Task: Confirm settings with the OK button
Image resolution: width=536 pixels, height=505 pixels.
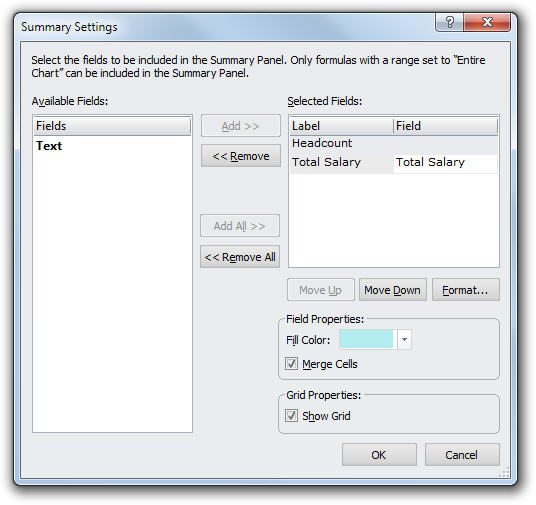Action: (379, 455)
